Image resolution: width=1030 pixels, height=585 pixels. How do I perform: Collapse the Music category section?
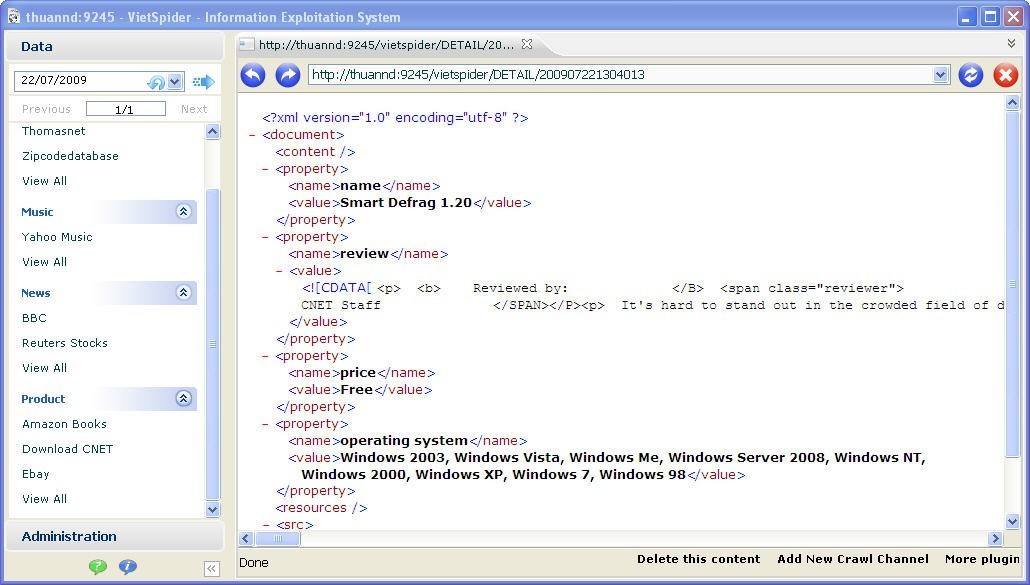183,212
